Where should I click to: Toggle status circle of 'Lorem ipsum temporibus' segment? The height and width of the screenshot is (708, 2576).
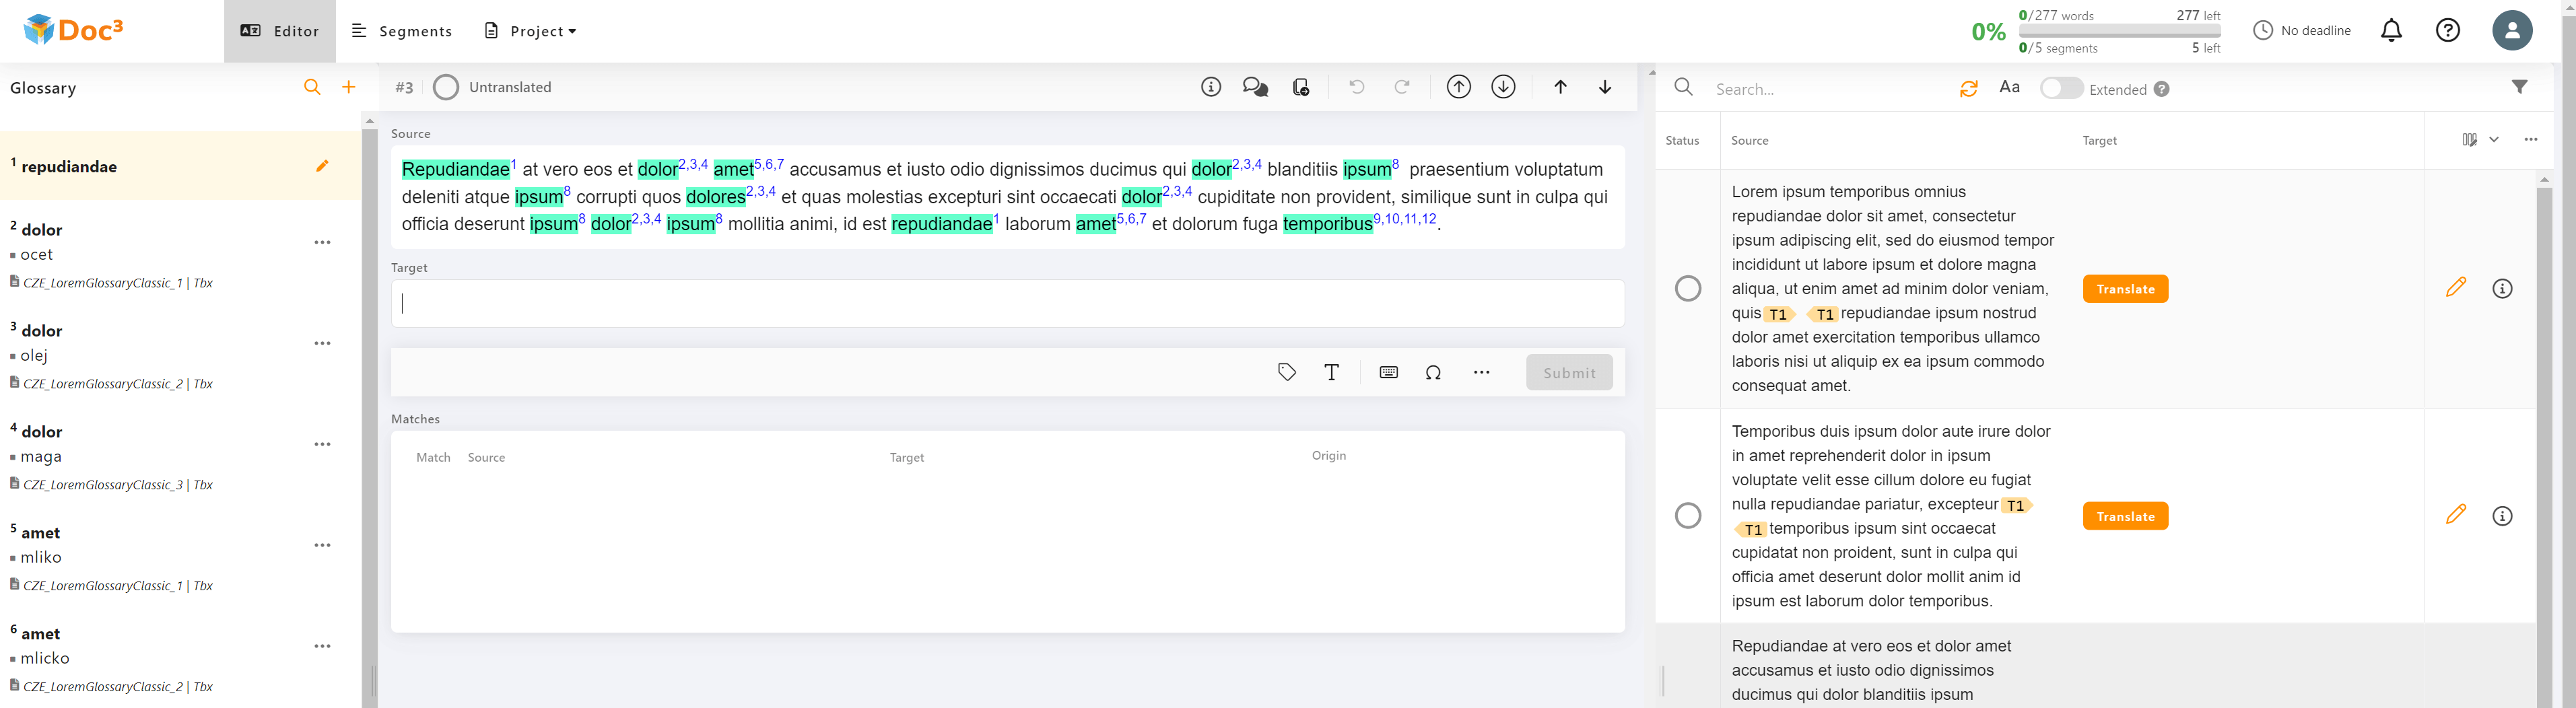[x=1688, y=289]
